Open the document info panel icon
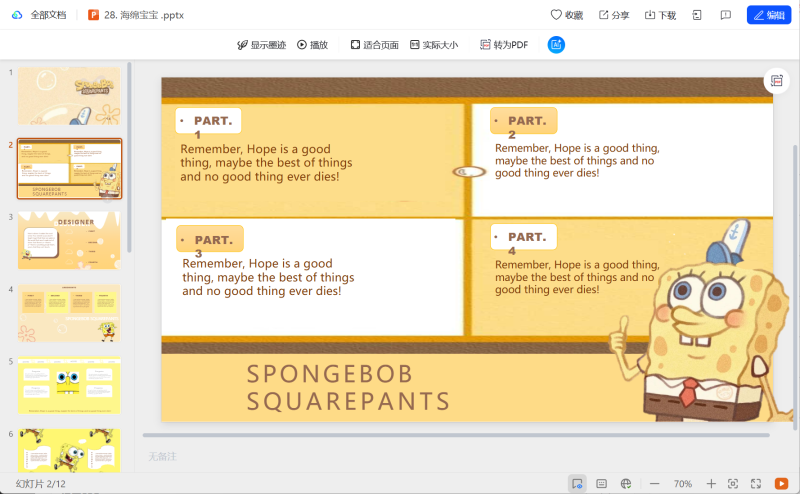This screenshot has width=800, height=494. click(x=697, y=15)
